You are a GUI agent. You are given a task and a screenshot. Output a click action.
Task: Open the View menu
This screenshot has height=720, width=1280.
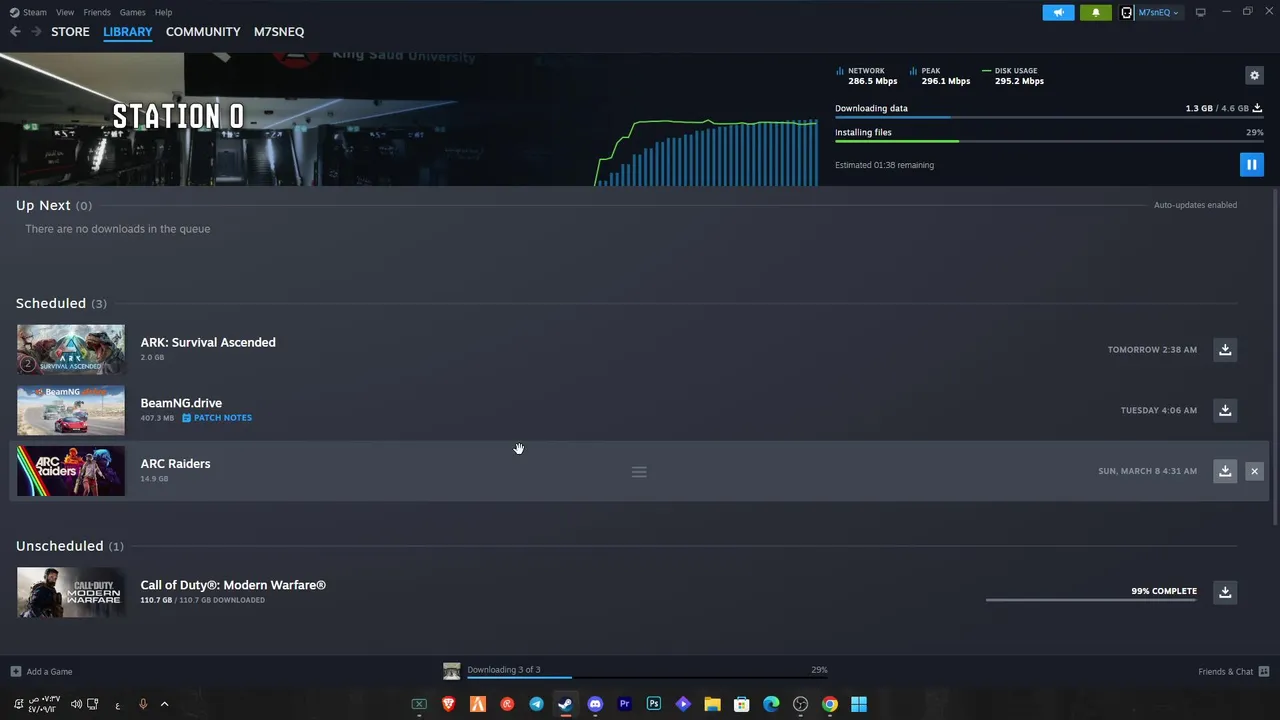click(65, 12)
